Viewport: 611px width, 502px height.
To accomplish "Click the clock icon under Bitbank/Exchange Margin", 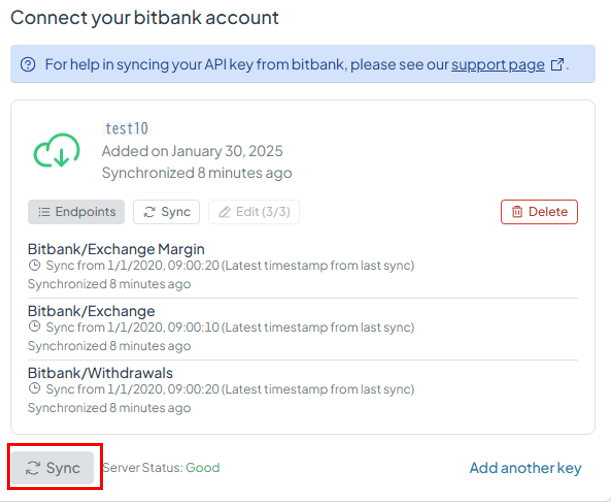I will point(35,265).
